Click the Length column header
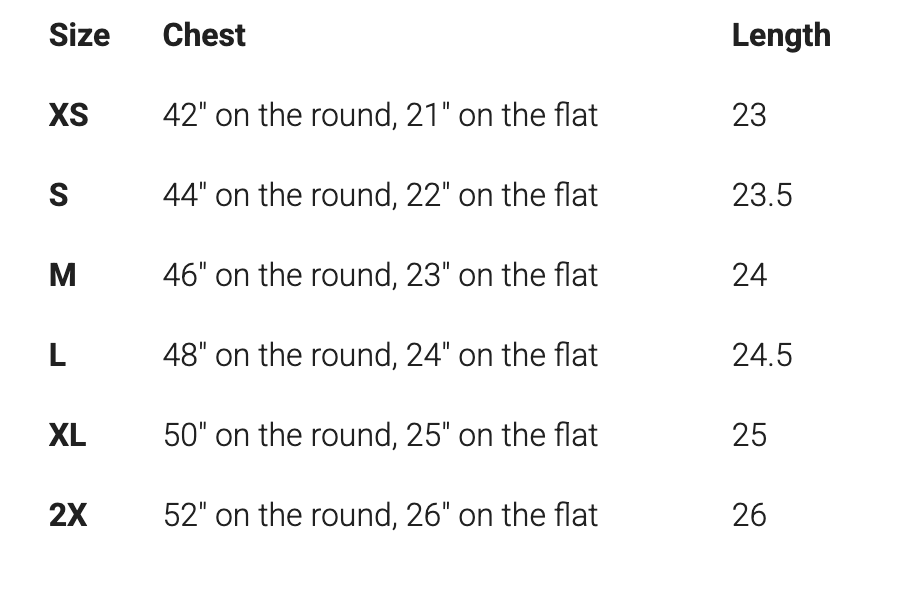Screen dimensions: 906x604 780,36
